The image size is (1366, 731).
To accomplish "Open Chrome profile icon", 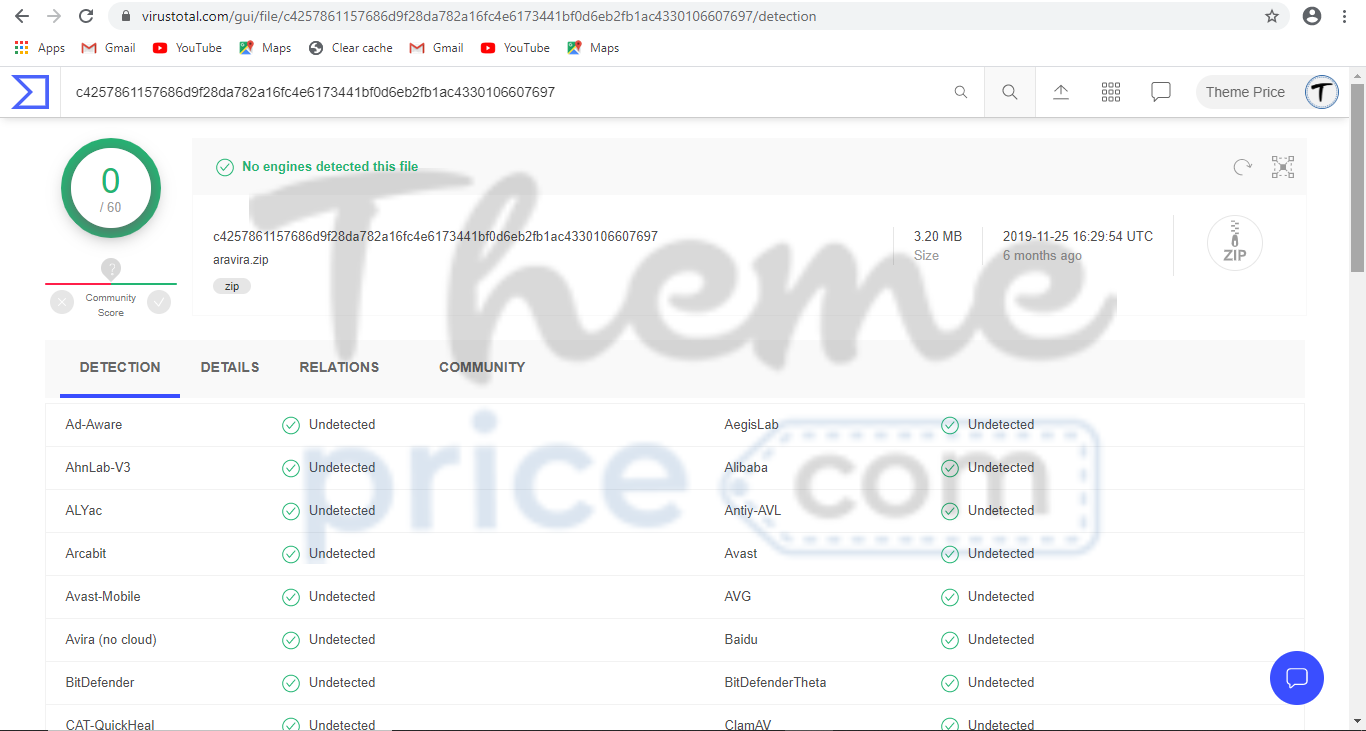I will 1312,16.
